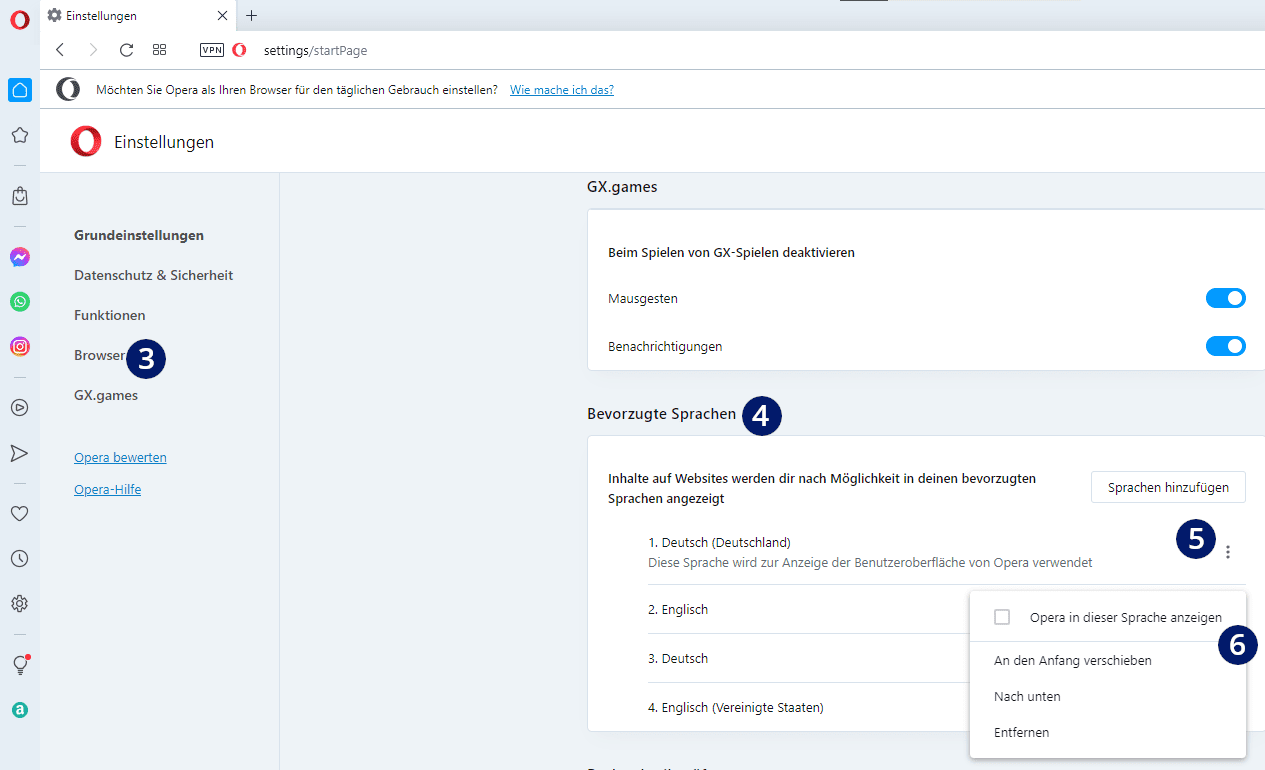The width and height of the screenshot is (1265, 770).
Task: Open Instagram in the sidebar
Action: coord(20,346)
